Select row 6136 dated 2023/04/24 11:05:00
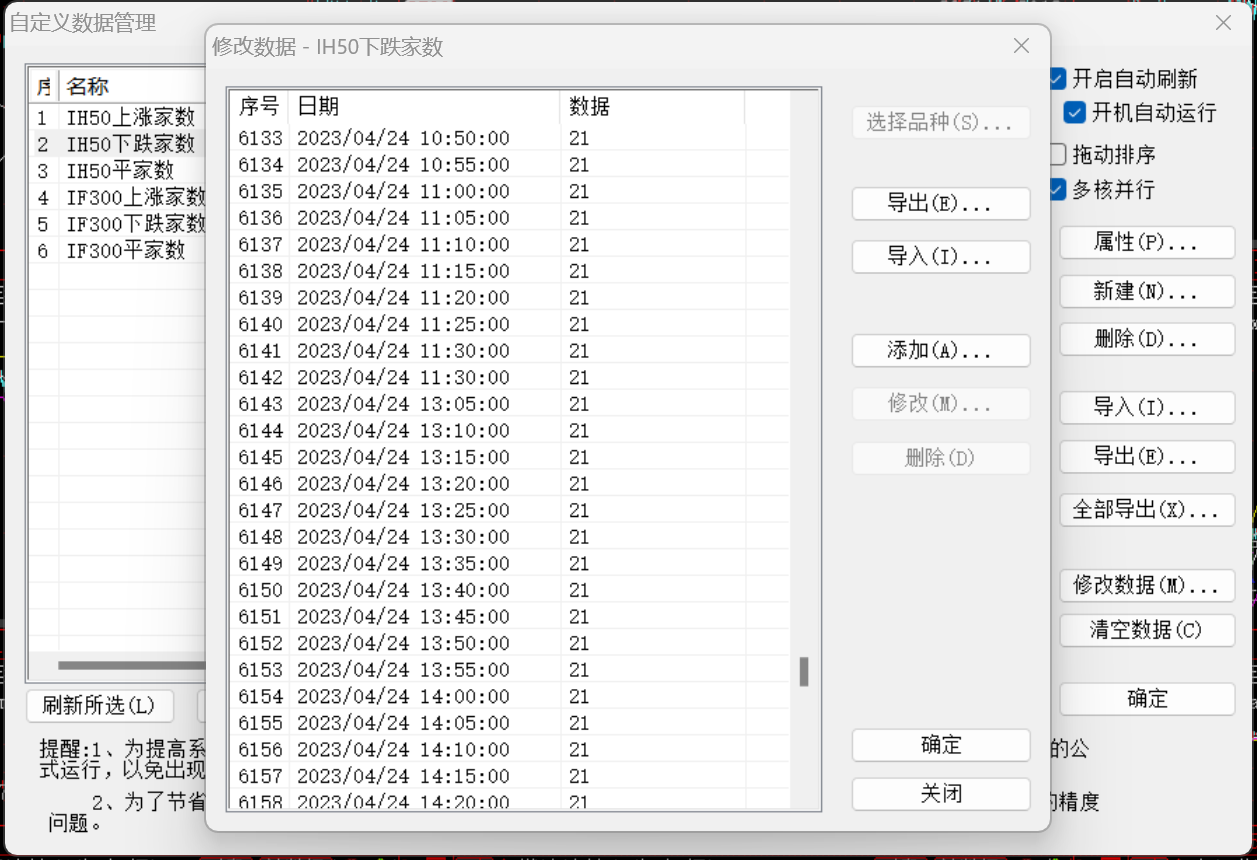This screenshot has width=1257, height=860. click(x=509, y=218)
